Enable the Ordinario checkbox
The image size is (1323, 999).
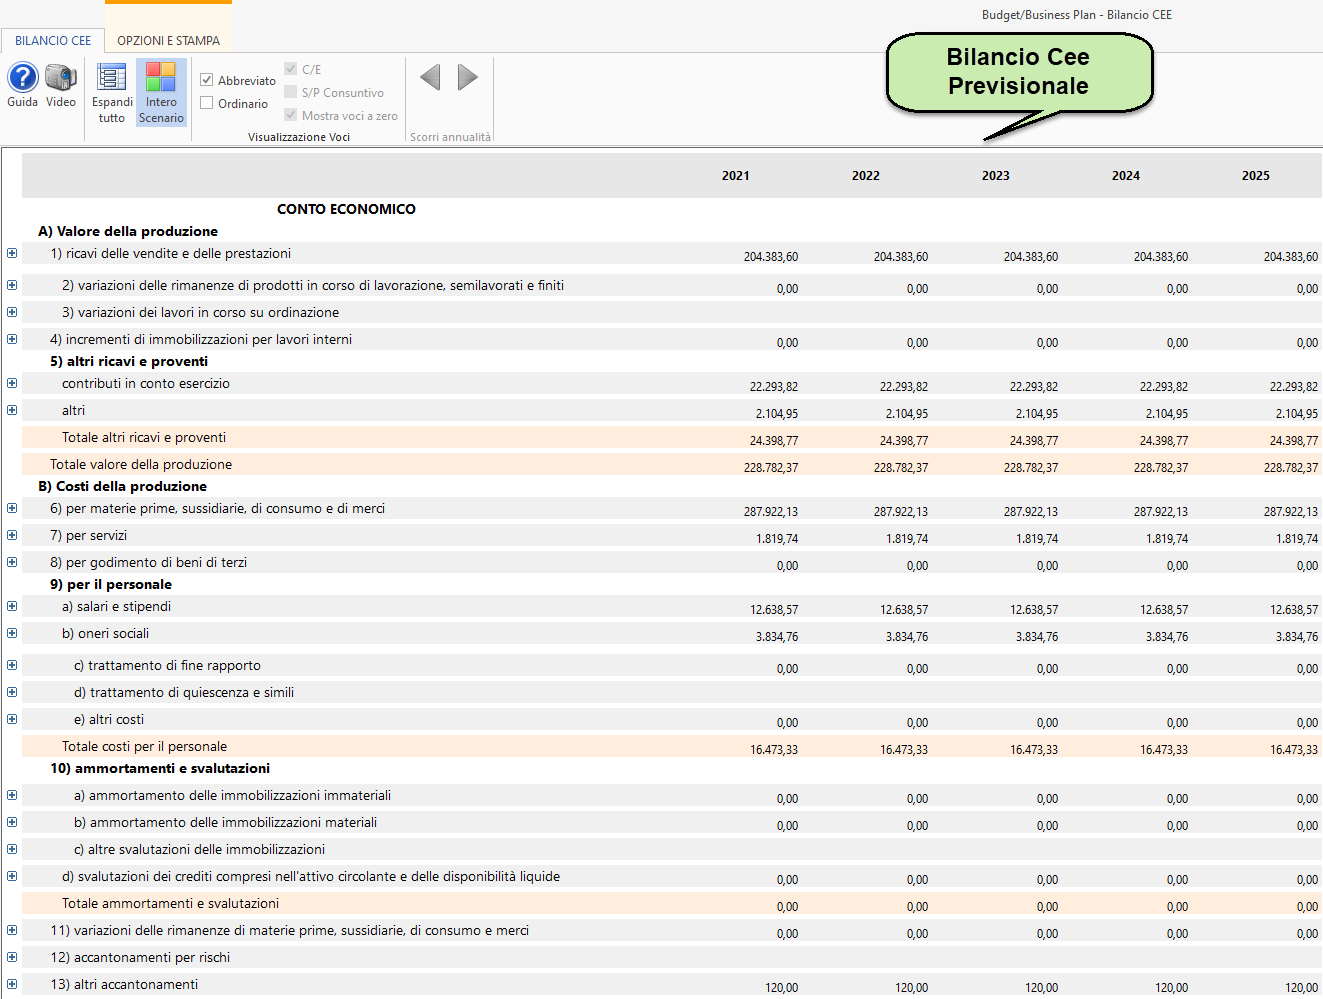point(207,103)
